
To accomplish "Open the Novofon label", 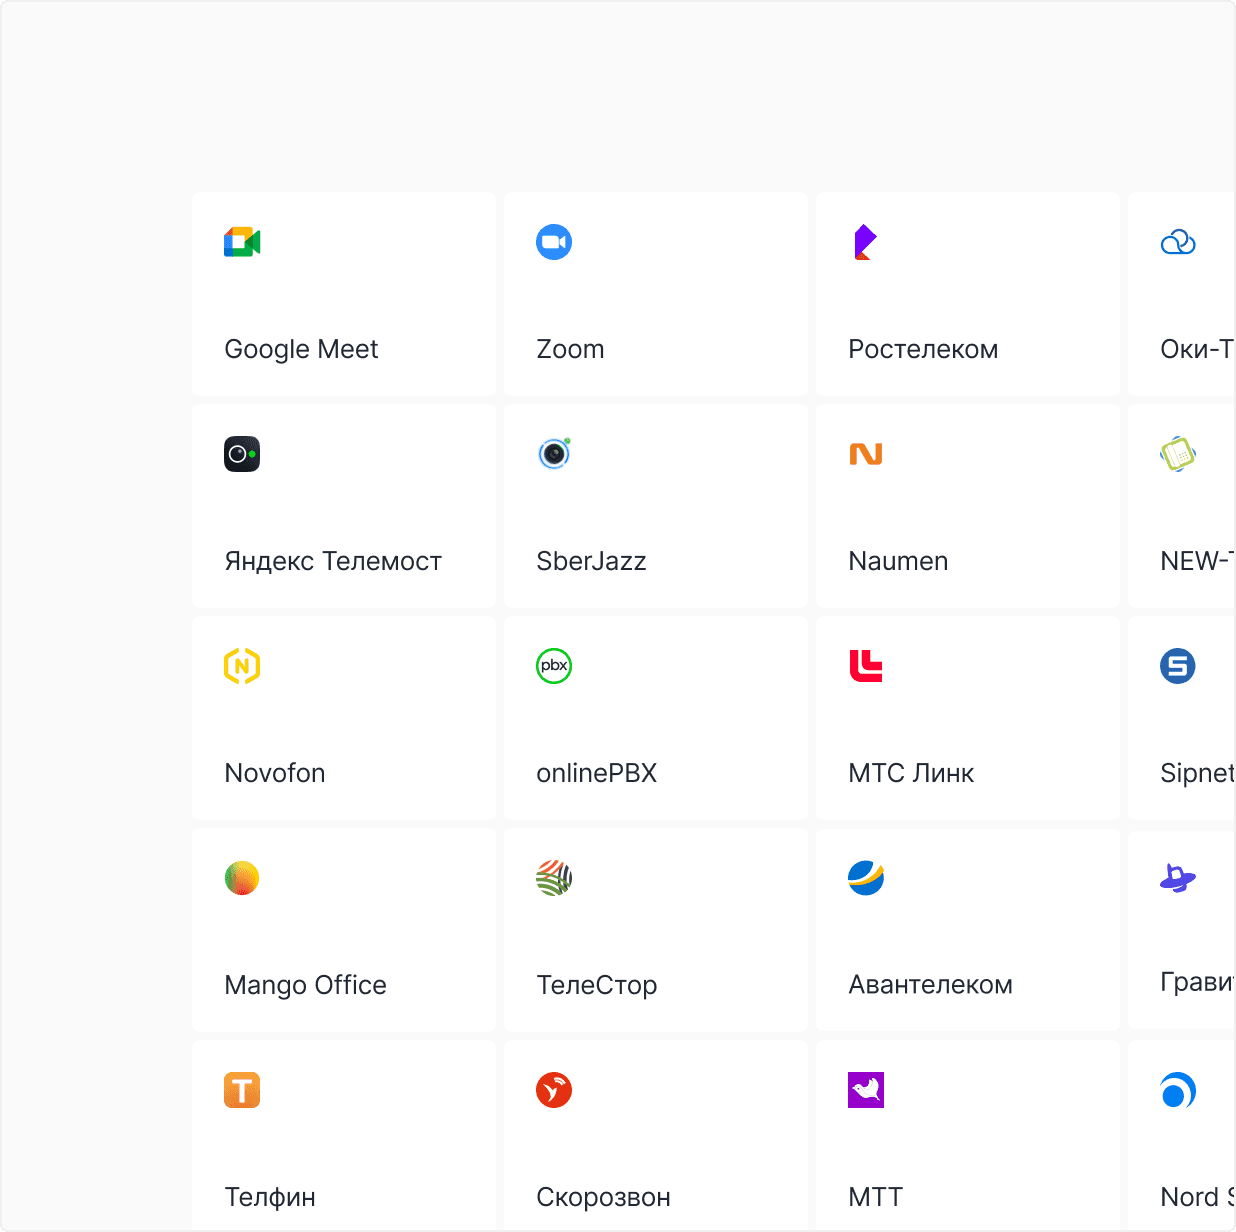I will click(275, 773).
